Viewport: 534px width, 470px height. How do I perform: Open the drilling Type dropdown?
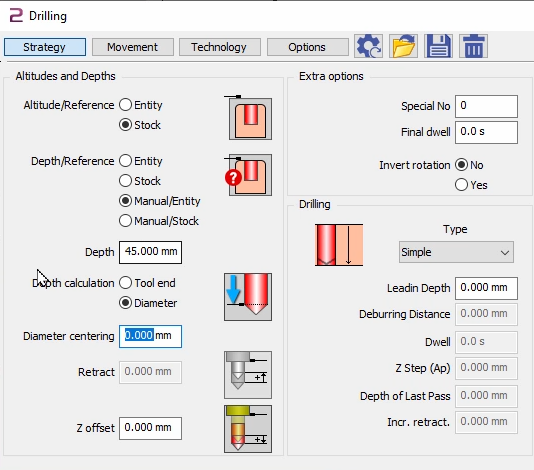pos(456,252)
